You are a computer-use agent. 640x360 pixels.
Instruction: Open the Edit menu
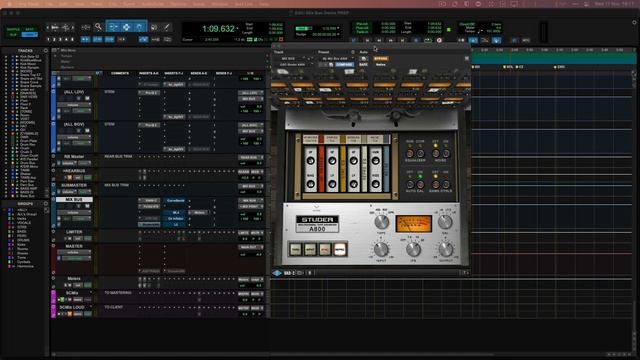pos(64,4)
